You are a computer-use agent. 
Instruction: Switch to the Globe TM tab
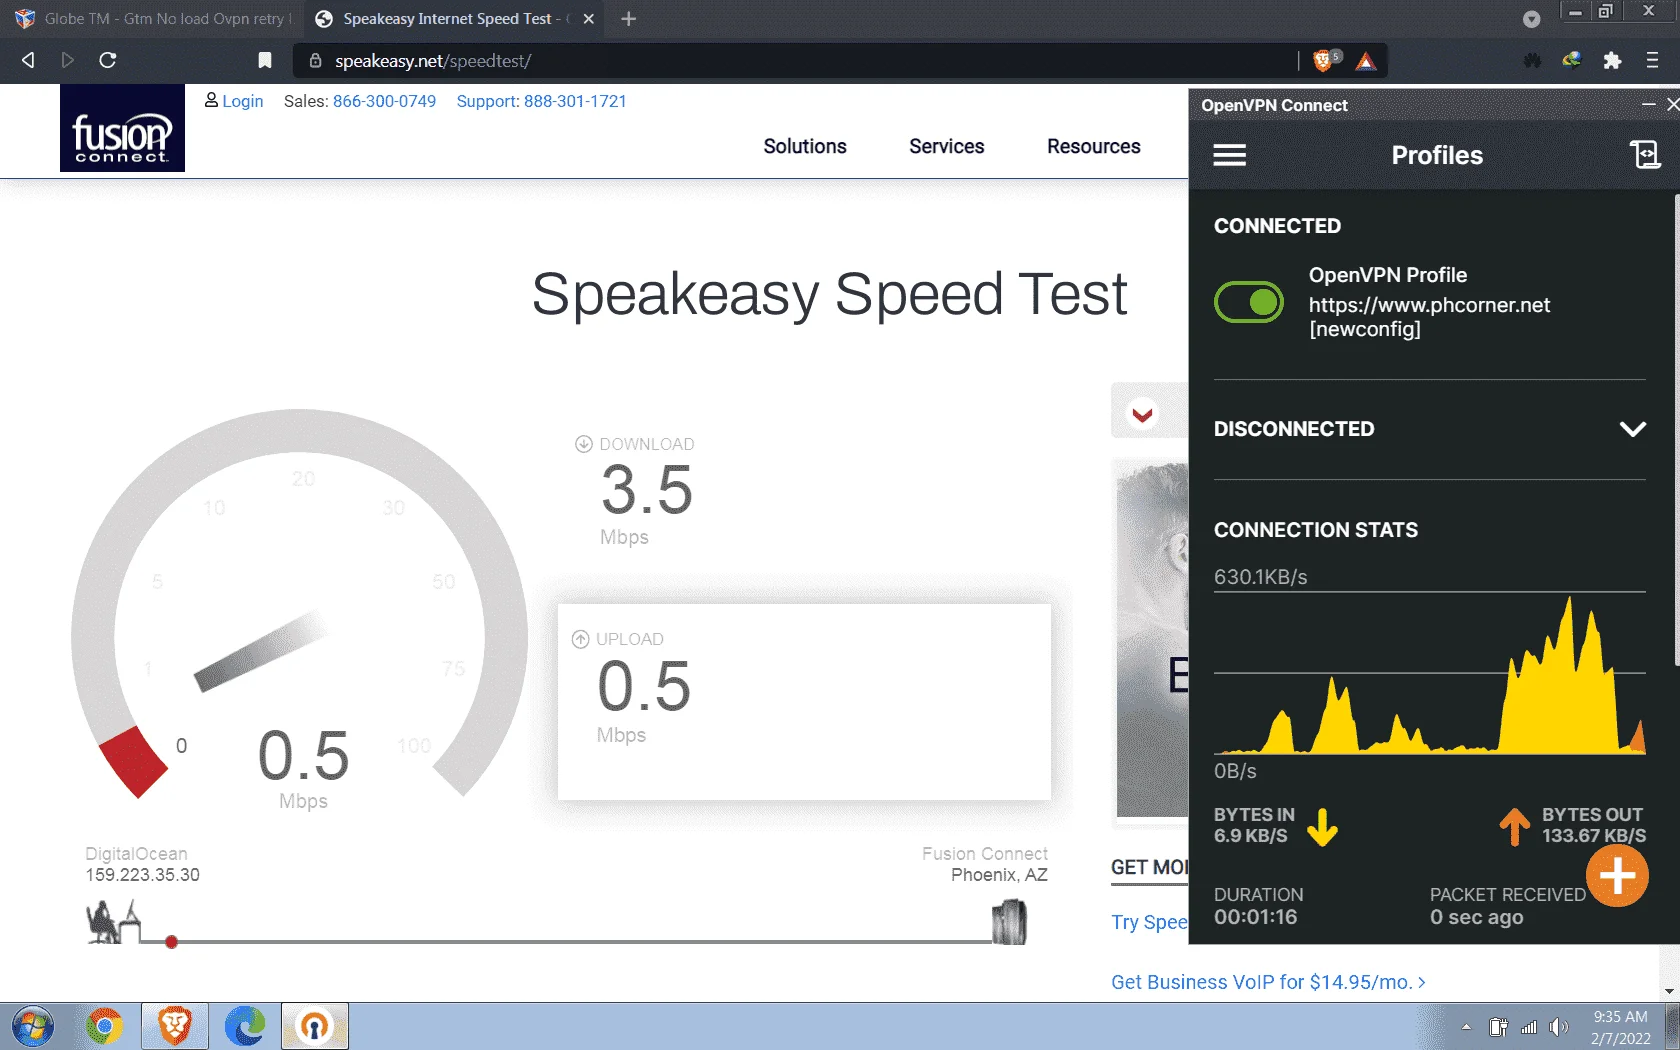(x=154, y=19)
